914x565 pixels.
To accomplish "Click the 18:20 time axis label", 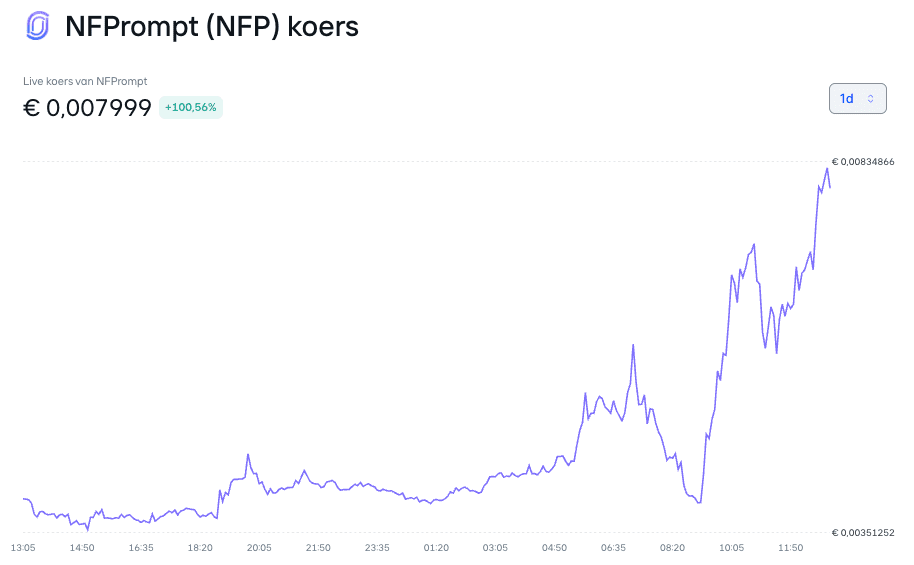I will tap(200, 548).
